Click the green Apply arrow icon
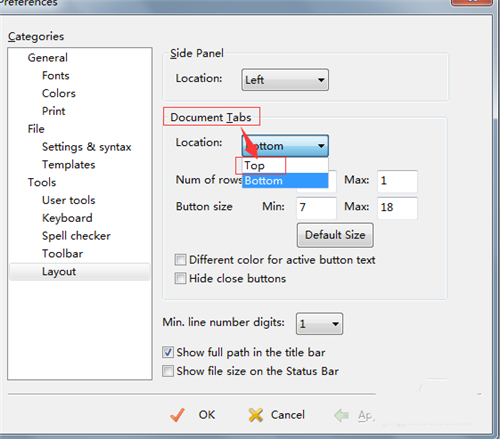 pyautogui.click(x=341, y=415)
